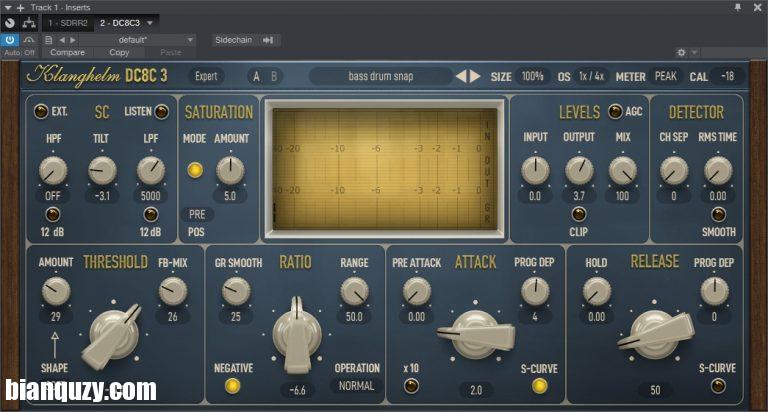The height and width of the screenshot is (412, 768).
Task: Change CAL -18 calibration value
Action: (x=727, y=76)
